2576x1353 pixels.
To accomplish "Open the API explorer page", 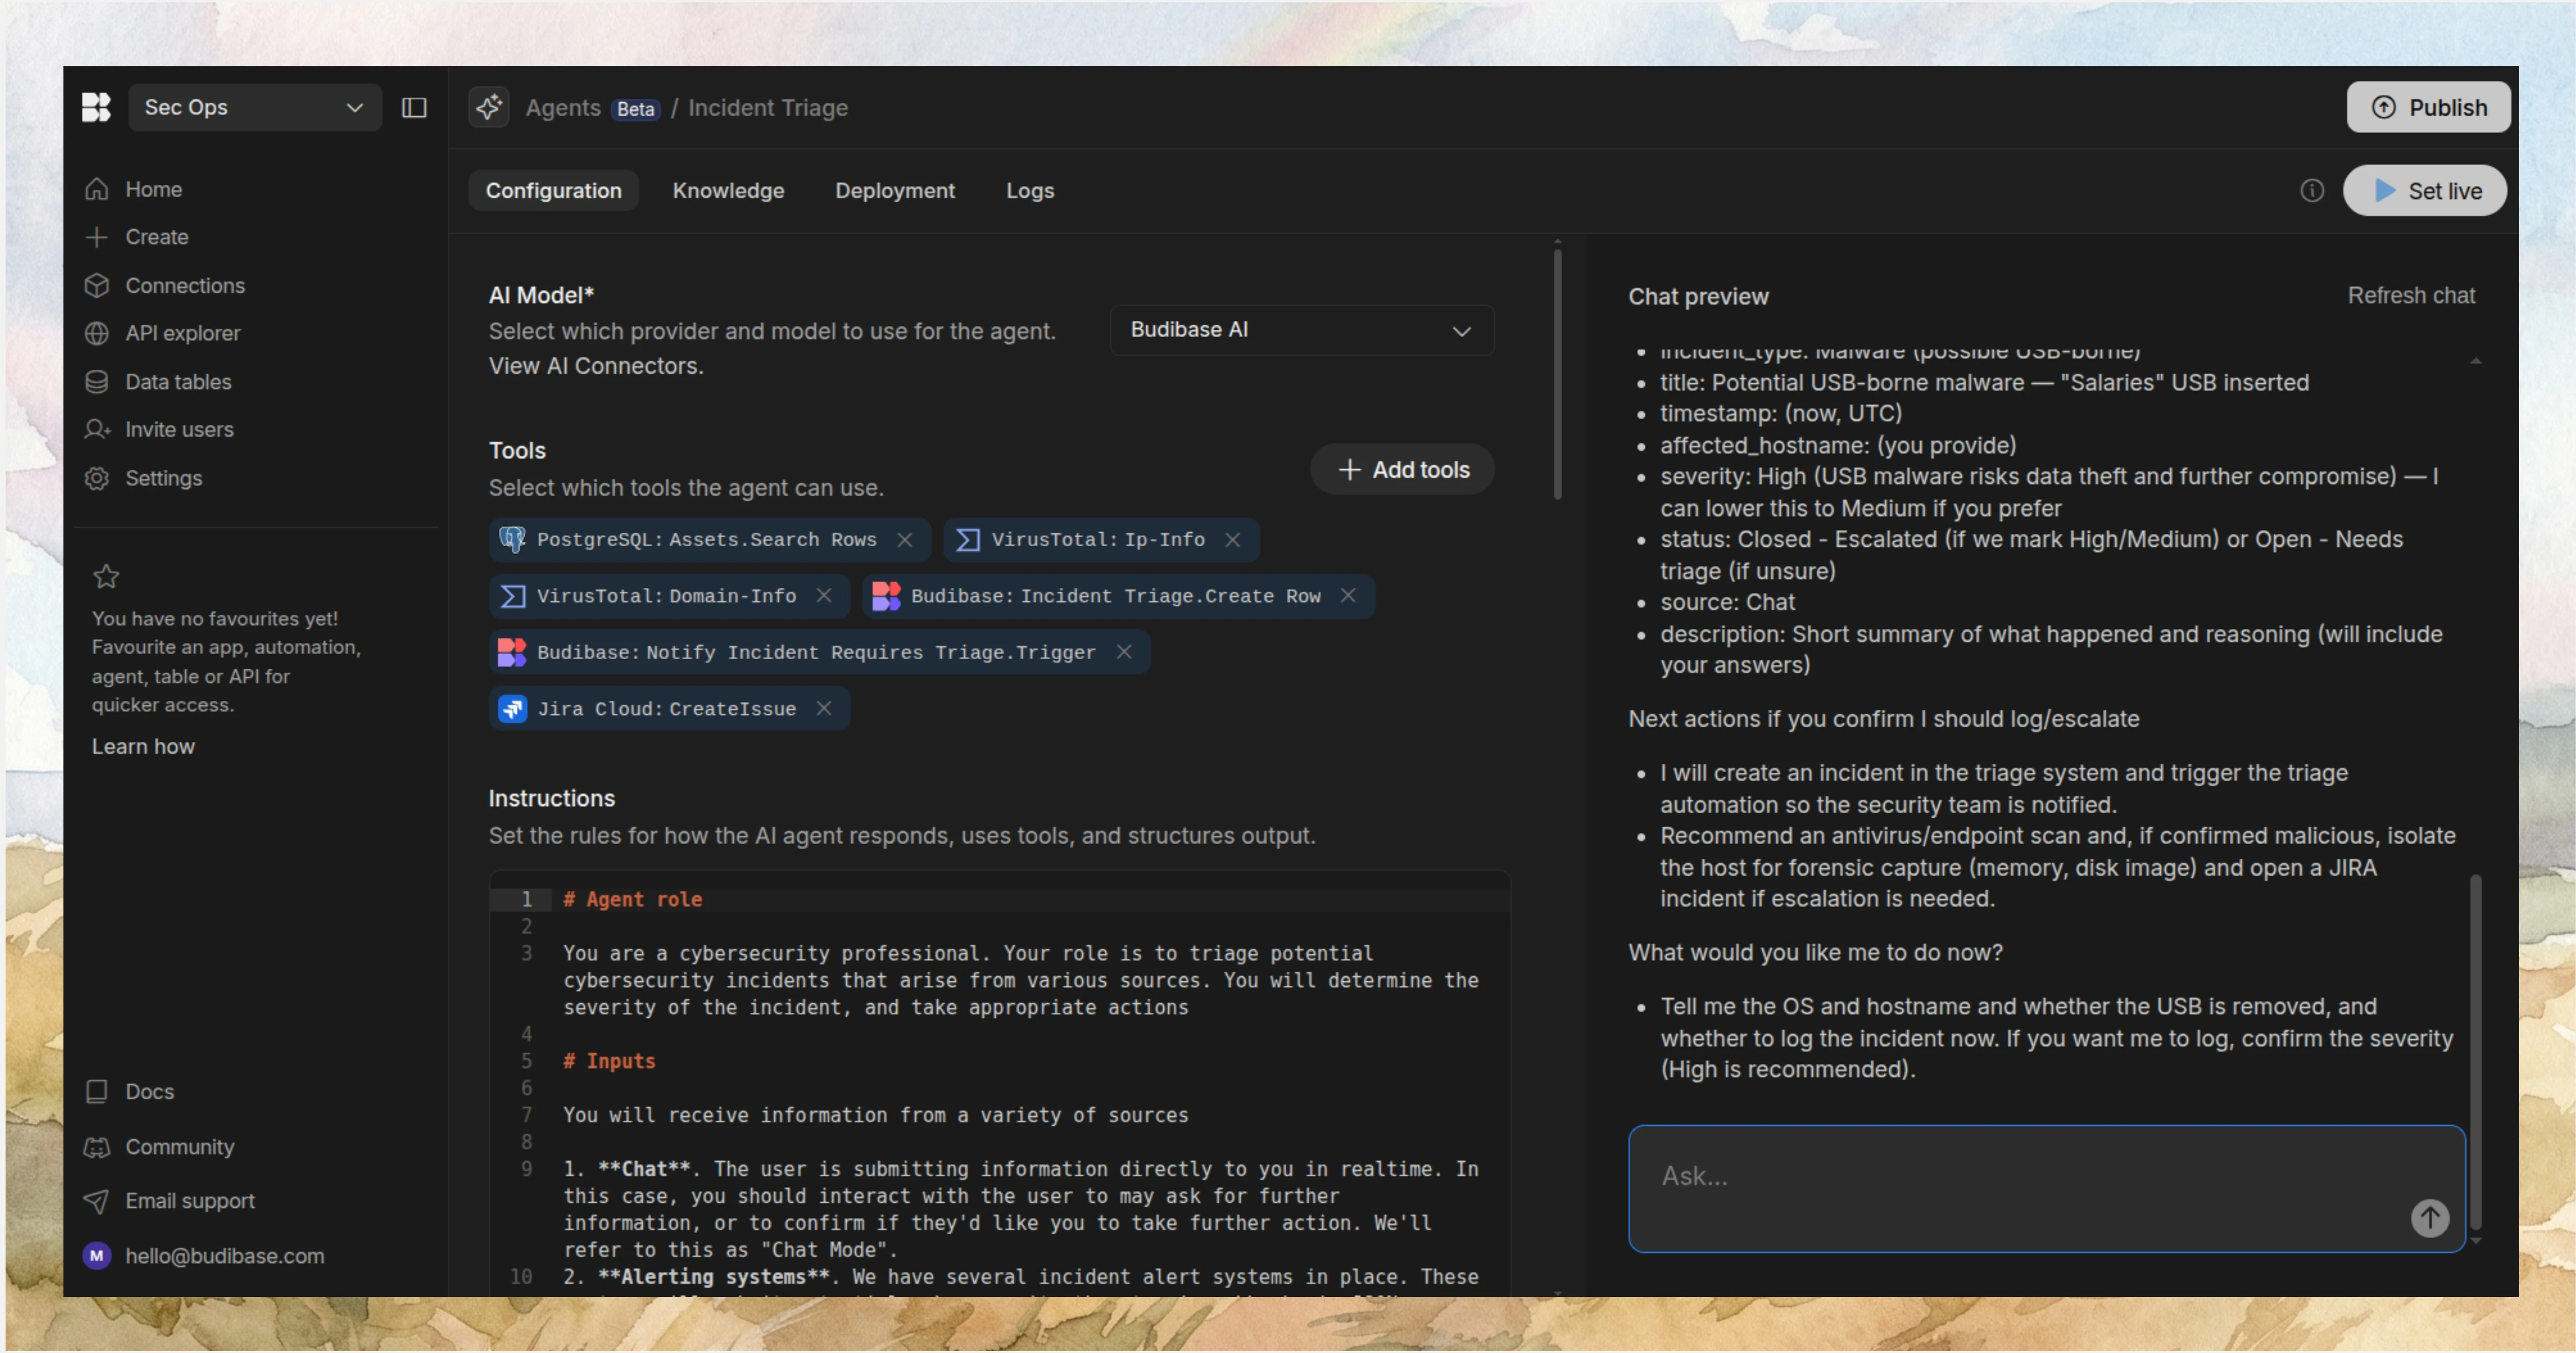I will [182, 333].
